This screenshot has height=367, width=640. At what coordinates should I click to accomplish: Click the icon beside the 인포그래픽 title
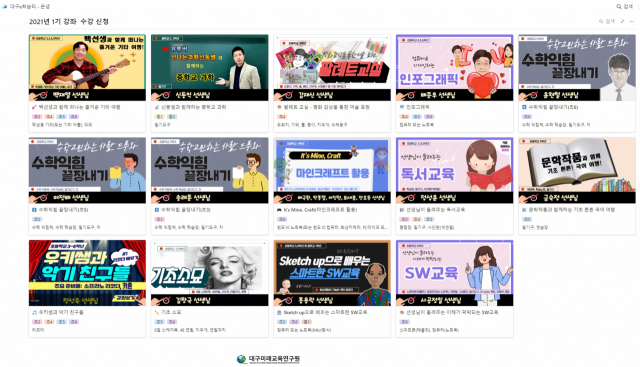tap(402, 107)
